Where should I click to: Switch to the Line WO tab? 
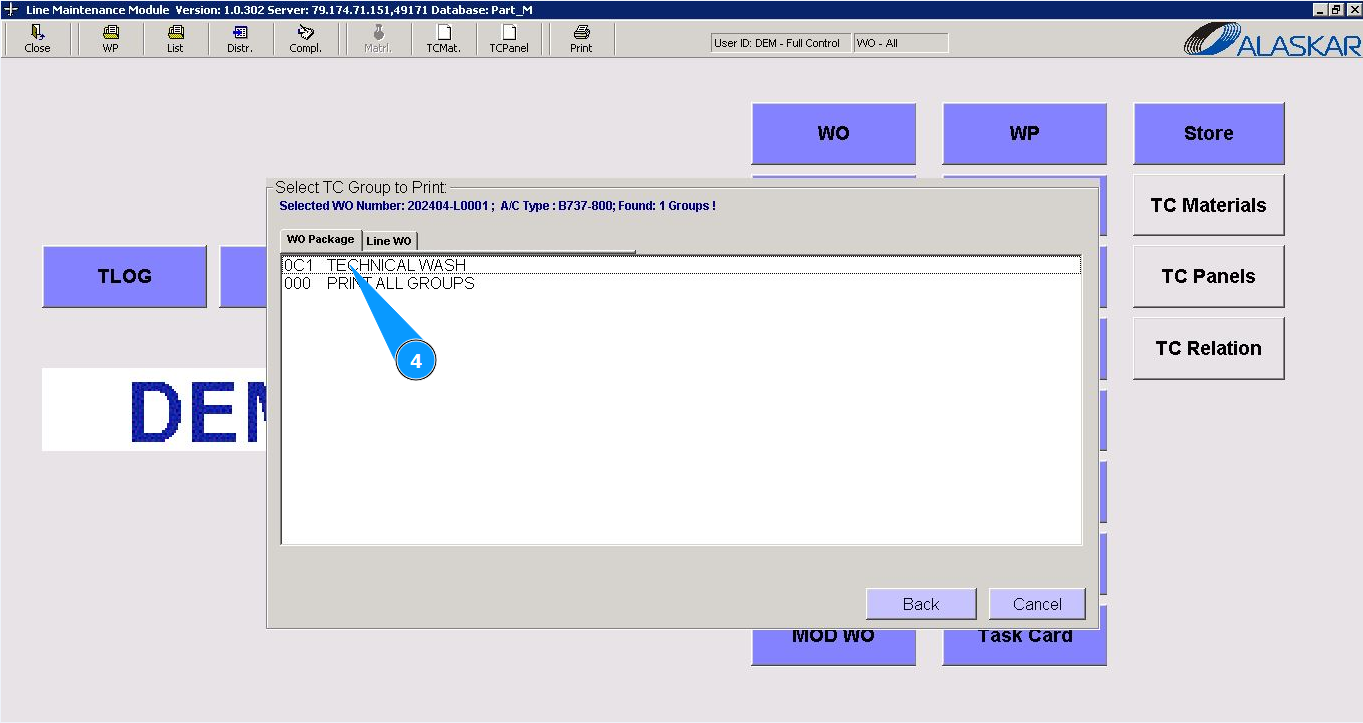point(388,241)
